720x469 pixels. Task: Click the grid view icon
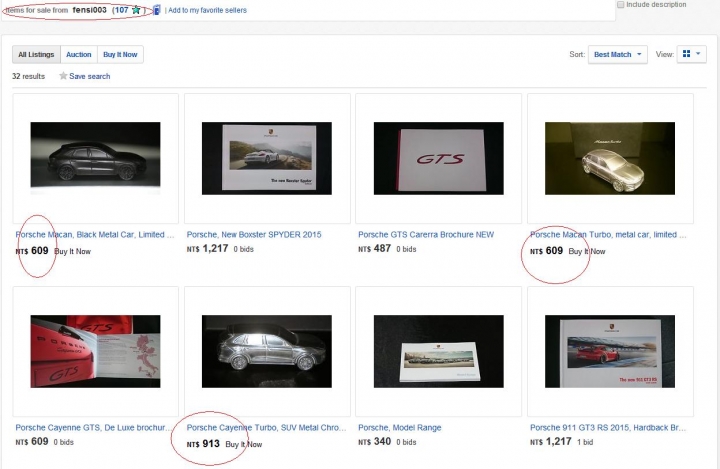686,54
